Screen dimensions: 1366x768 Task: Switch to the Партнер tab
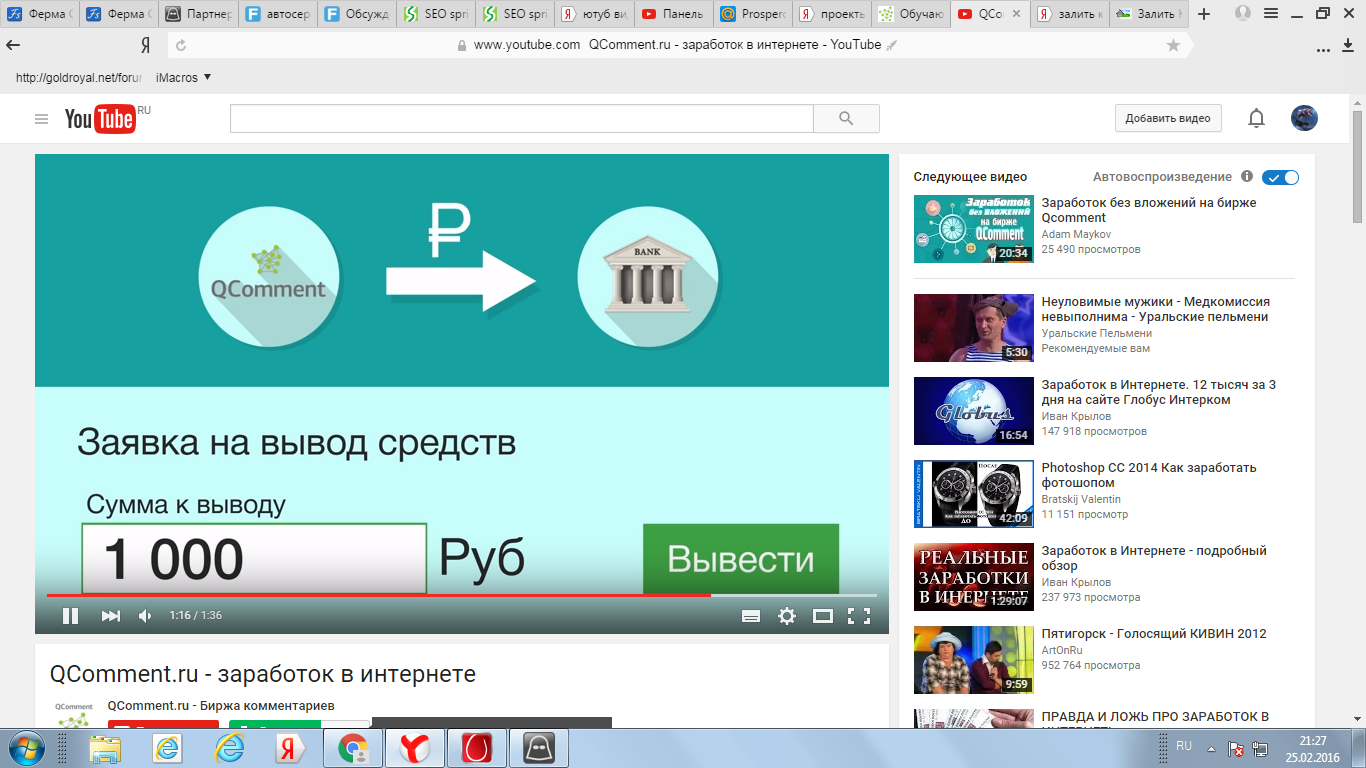pyautogui.click(x=197, y=14)
